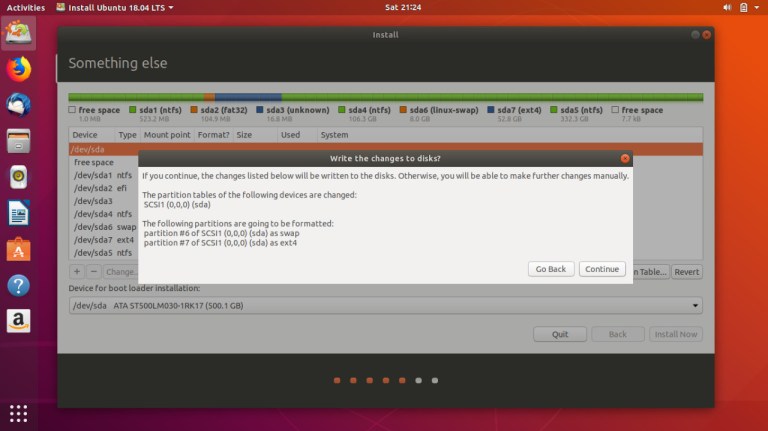Close the Write changes to disks dialog
The width and height of the screenshot is (768, 431).
(x=625, y=158)
